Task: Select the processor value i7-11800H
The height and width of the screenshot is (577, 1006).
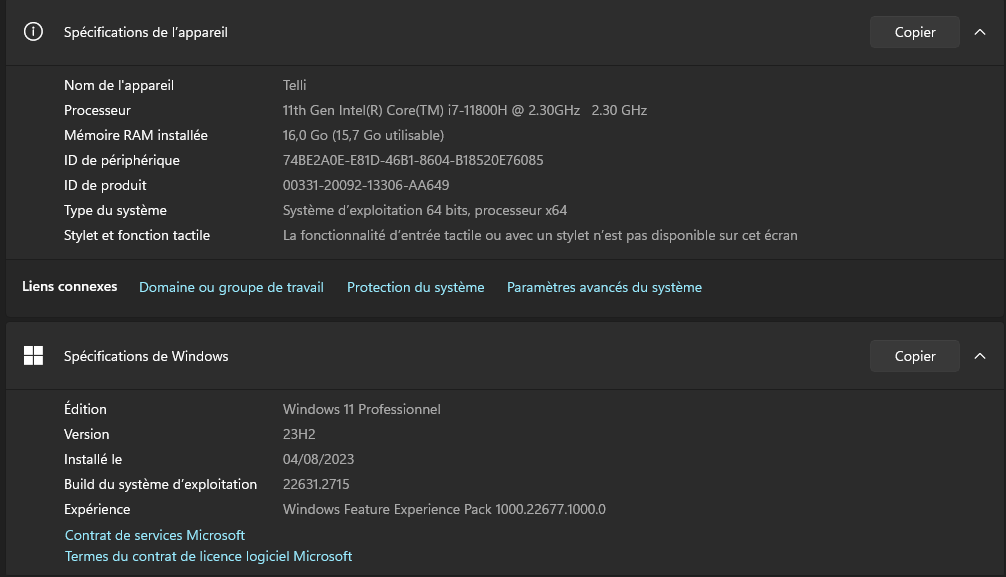Action: point(465,110)
